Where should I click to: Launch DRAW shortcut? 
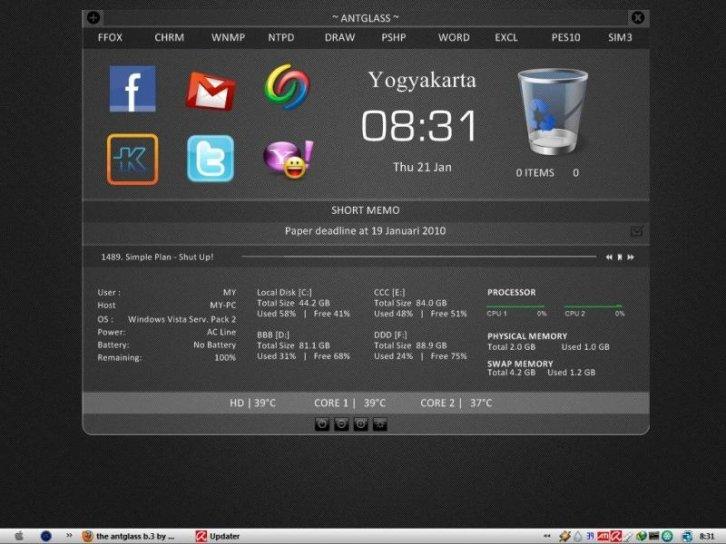point(340,38)
